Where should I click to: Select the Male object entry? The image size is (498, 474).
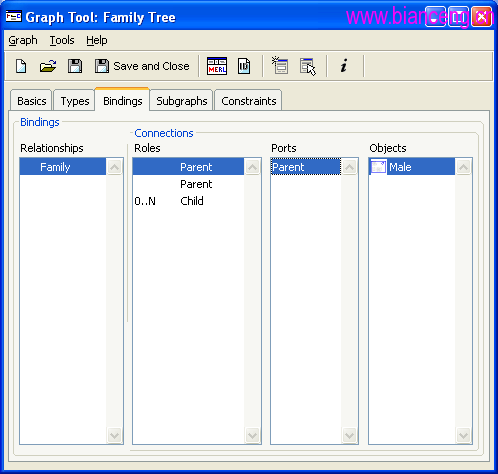(412, 167)
